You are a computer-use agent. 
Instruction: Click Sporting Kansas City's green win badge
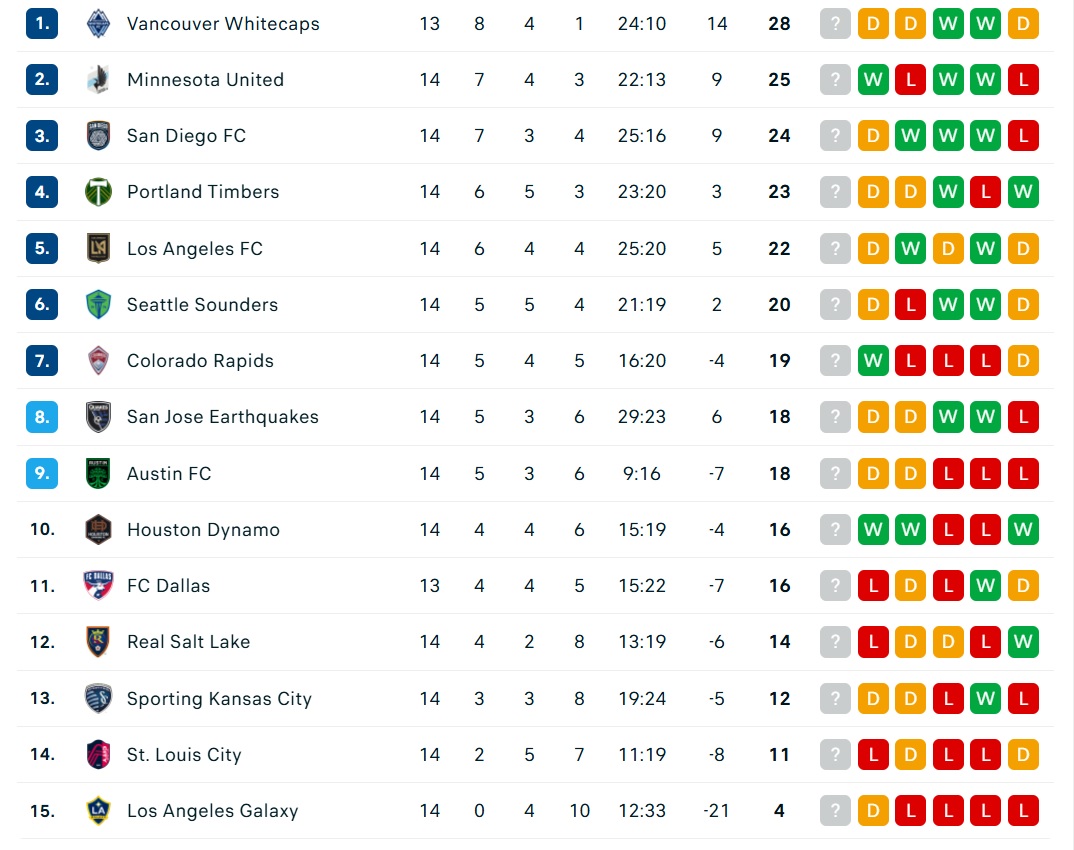(986, 699)
